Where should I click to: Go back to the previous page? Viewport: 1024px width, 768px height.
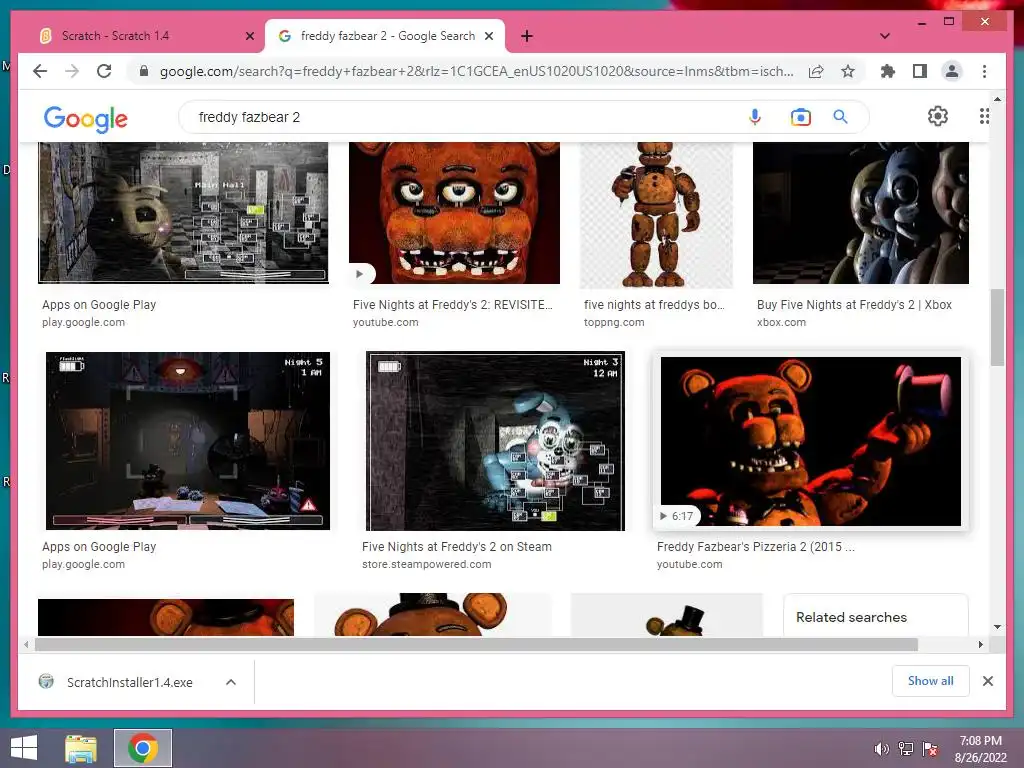tap(40, 71)
